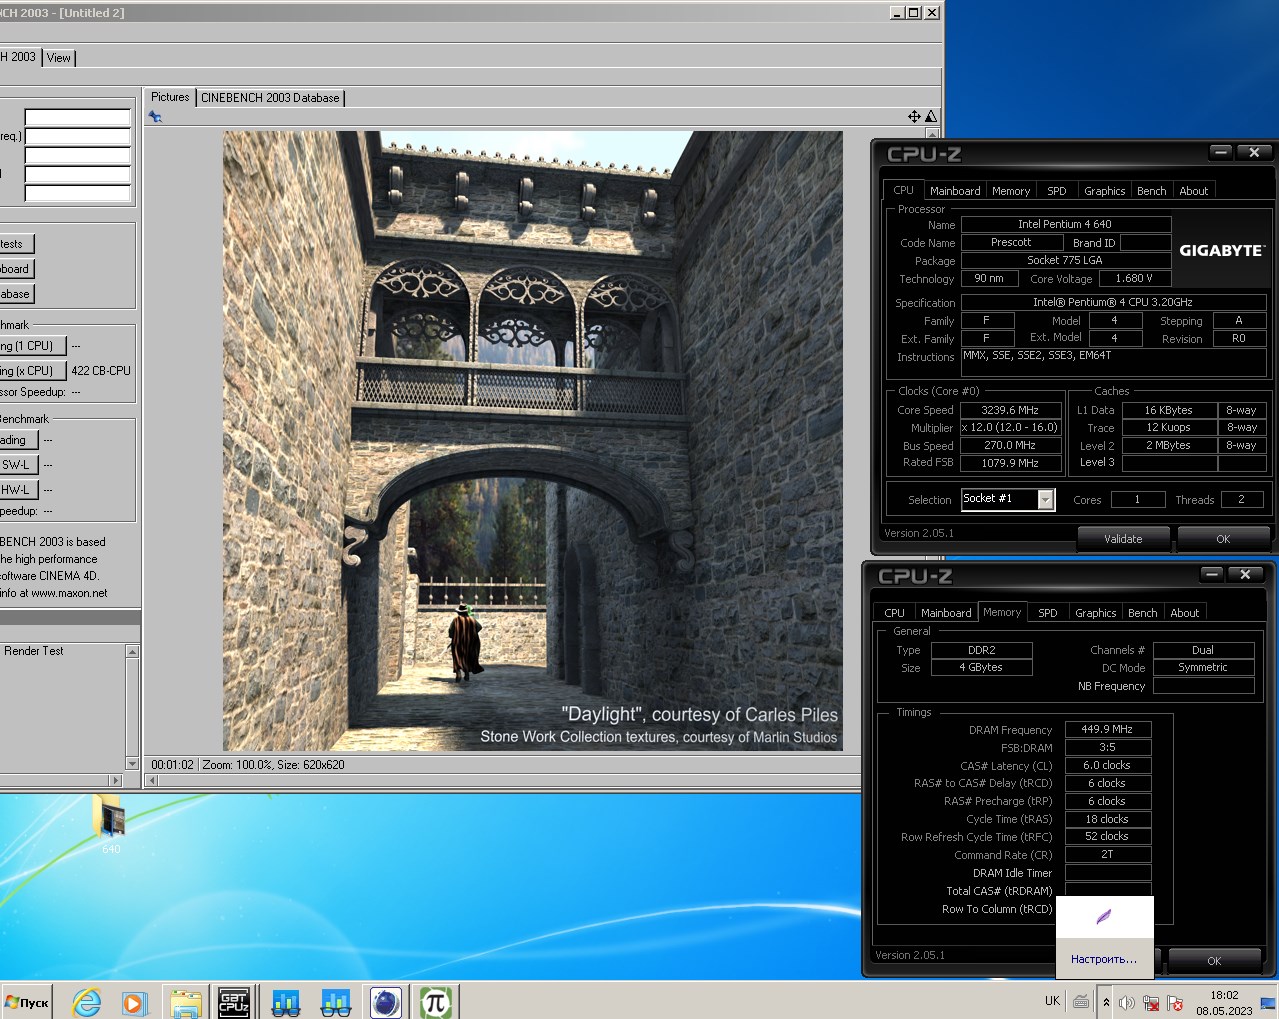Click the network tray icon with red X
The image size is (1279, 1019).
pos(1151,1002)
